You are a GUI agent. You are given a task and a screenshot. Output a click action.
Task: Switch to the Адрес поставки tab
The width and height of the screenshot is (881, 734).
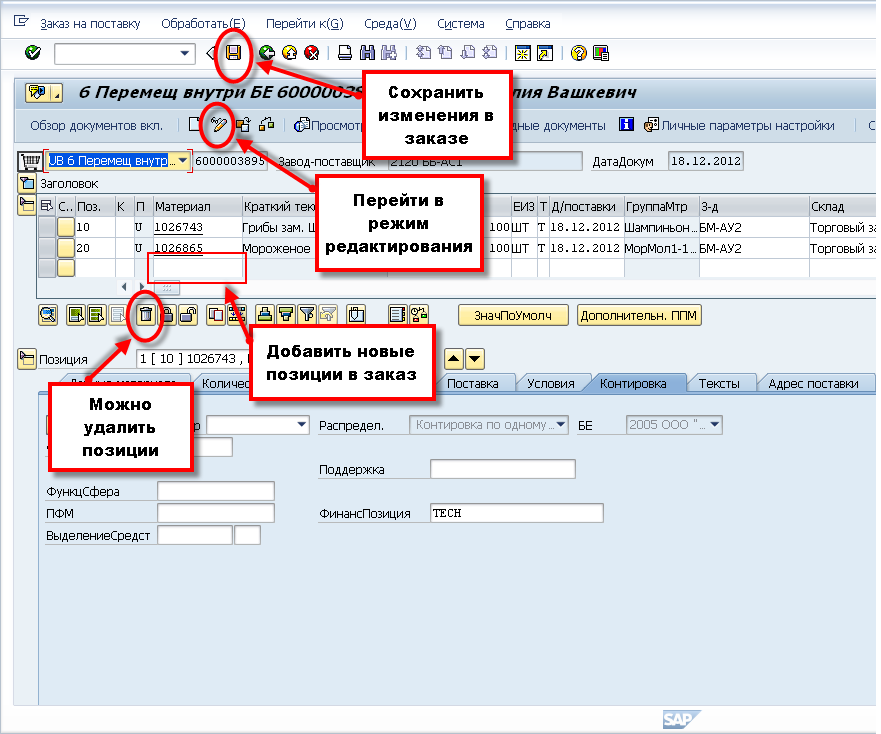[x=814, y=383]
